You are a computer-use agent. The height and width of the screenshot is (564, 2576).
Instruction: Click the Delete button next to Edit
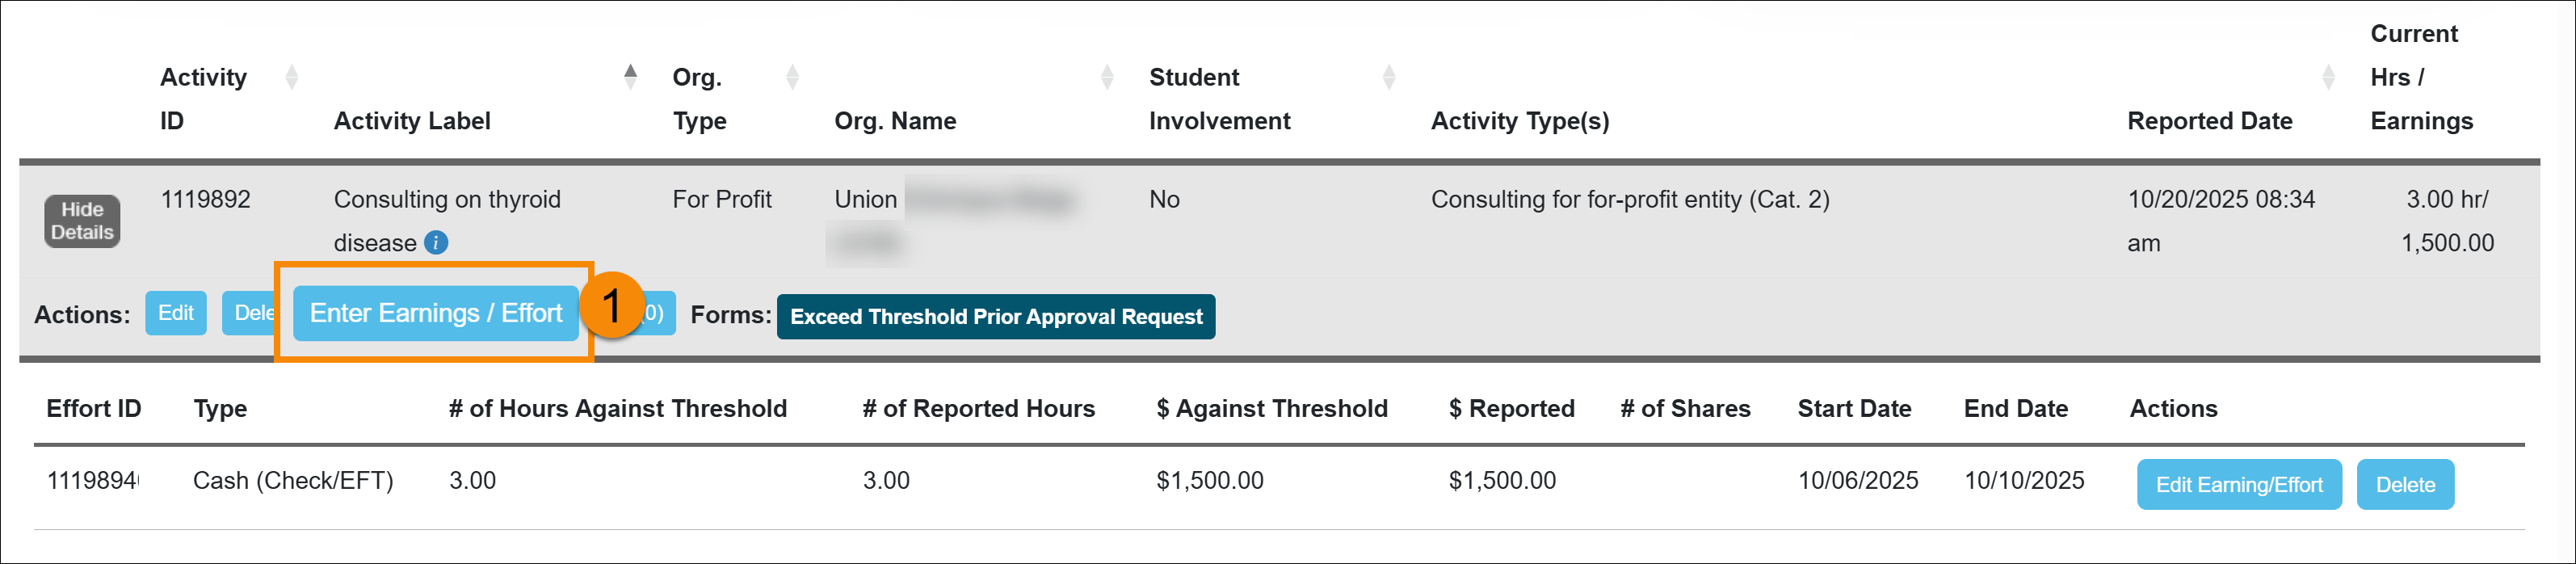[x=250, y=313]
